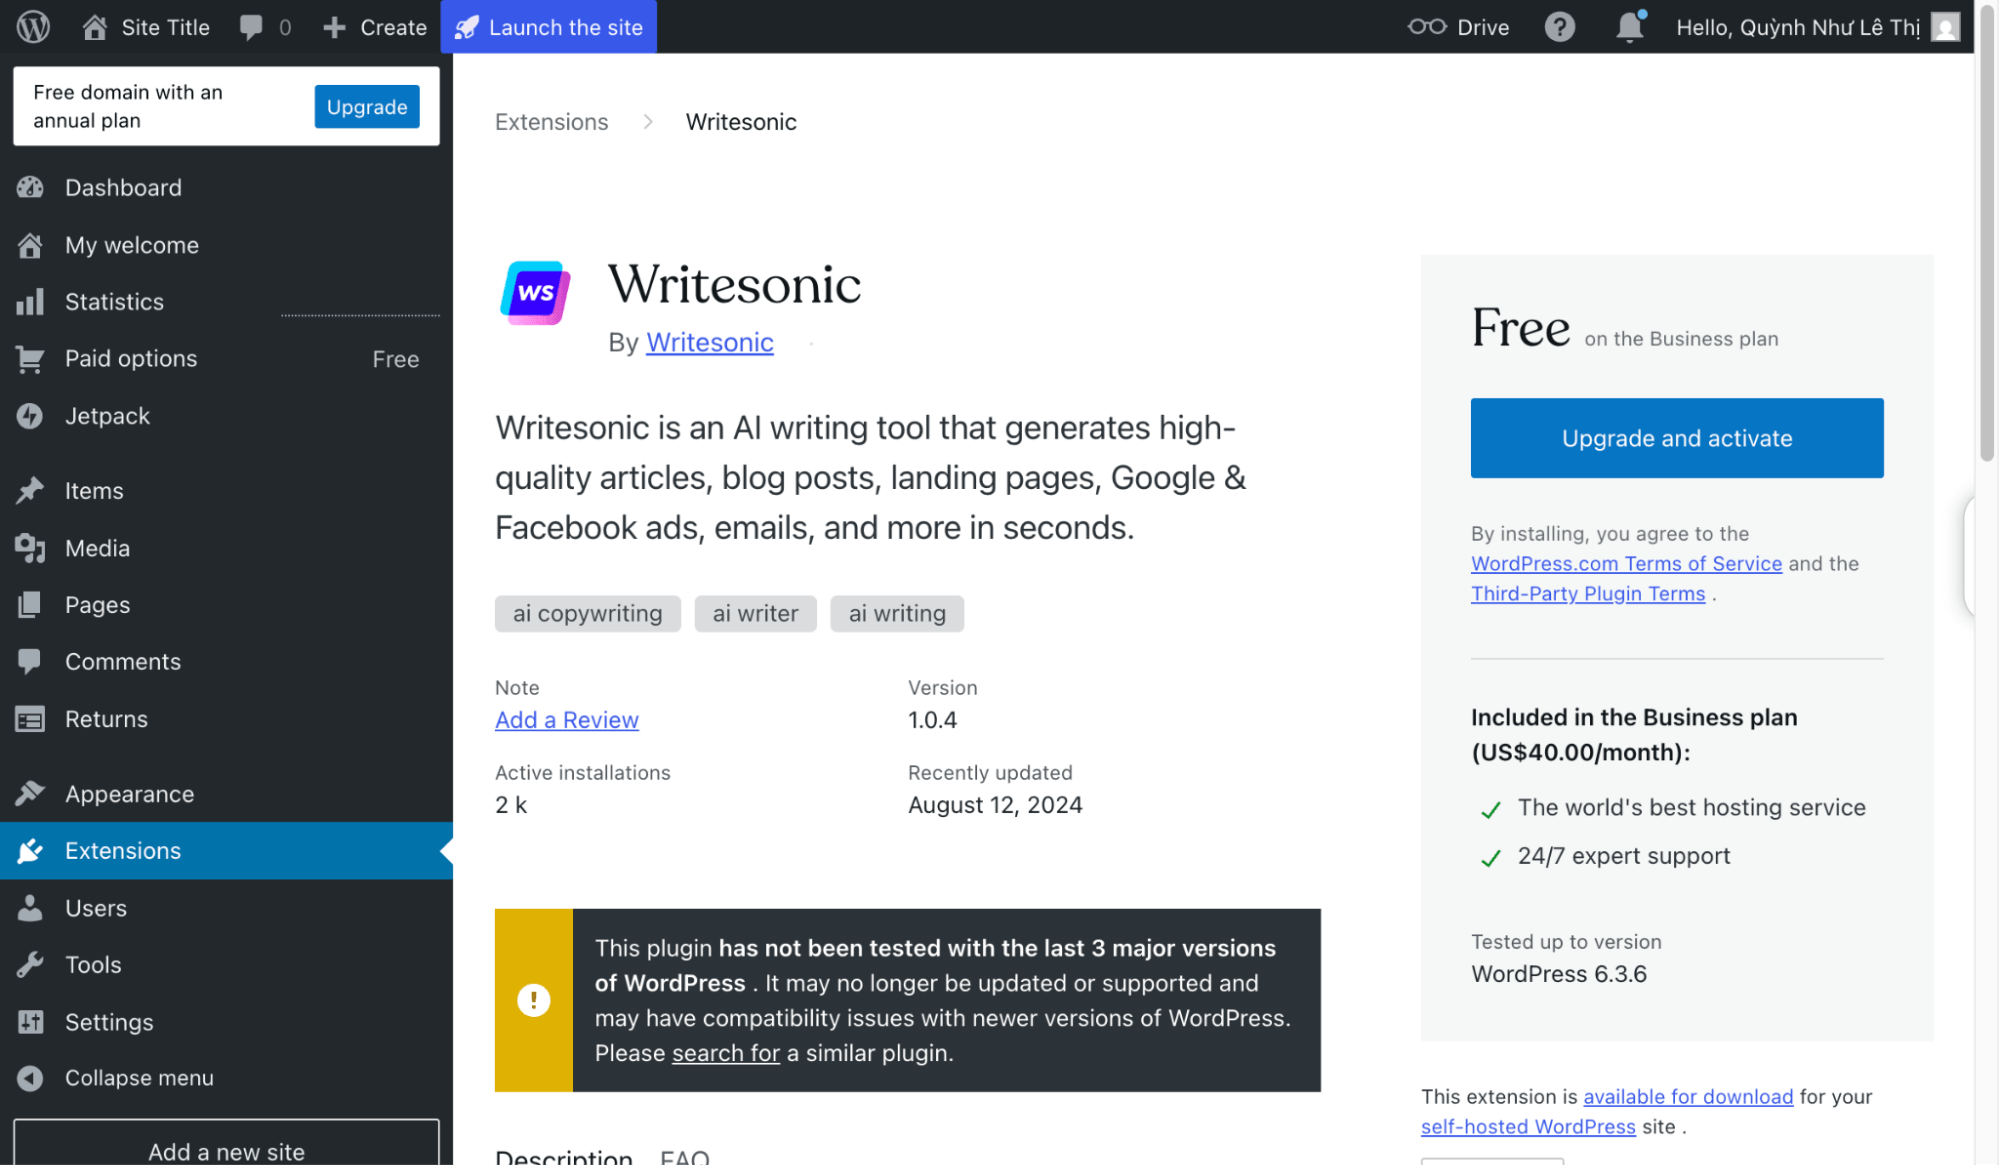Click the Pages icon in sidebar

(x=30, y=605)
